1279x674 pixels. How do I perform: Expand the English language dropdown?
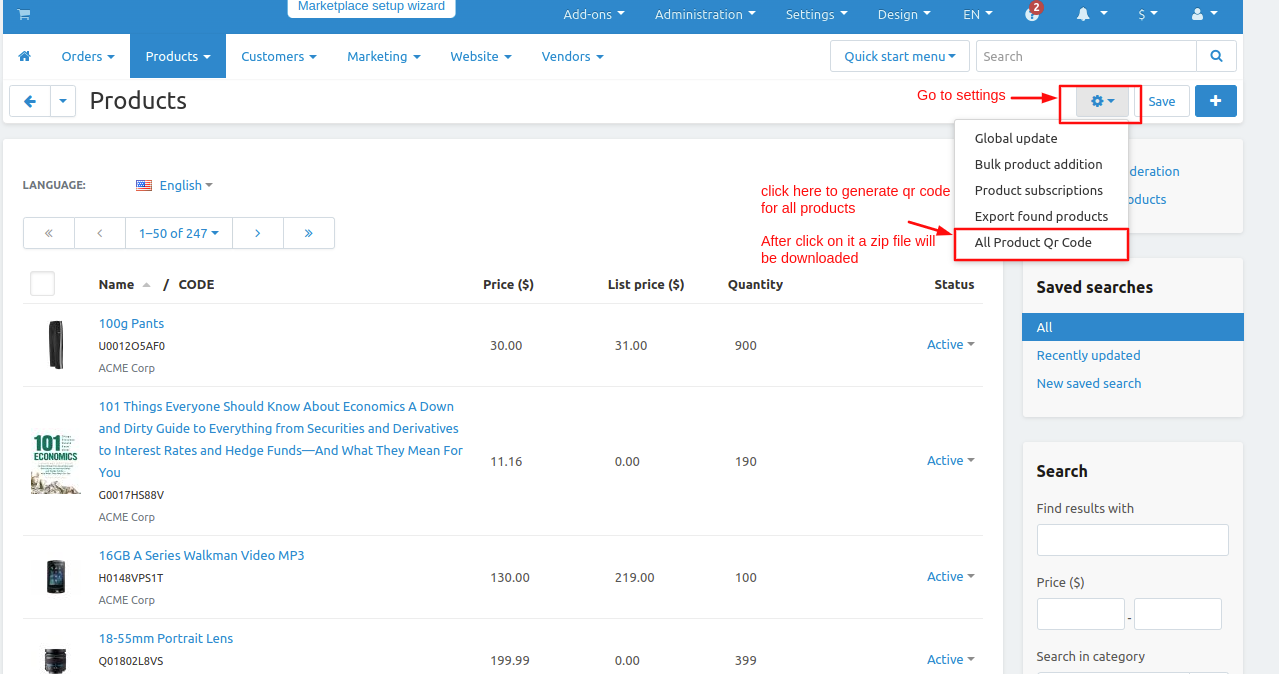[174, 185]
